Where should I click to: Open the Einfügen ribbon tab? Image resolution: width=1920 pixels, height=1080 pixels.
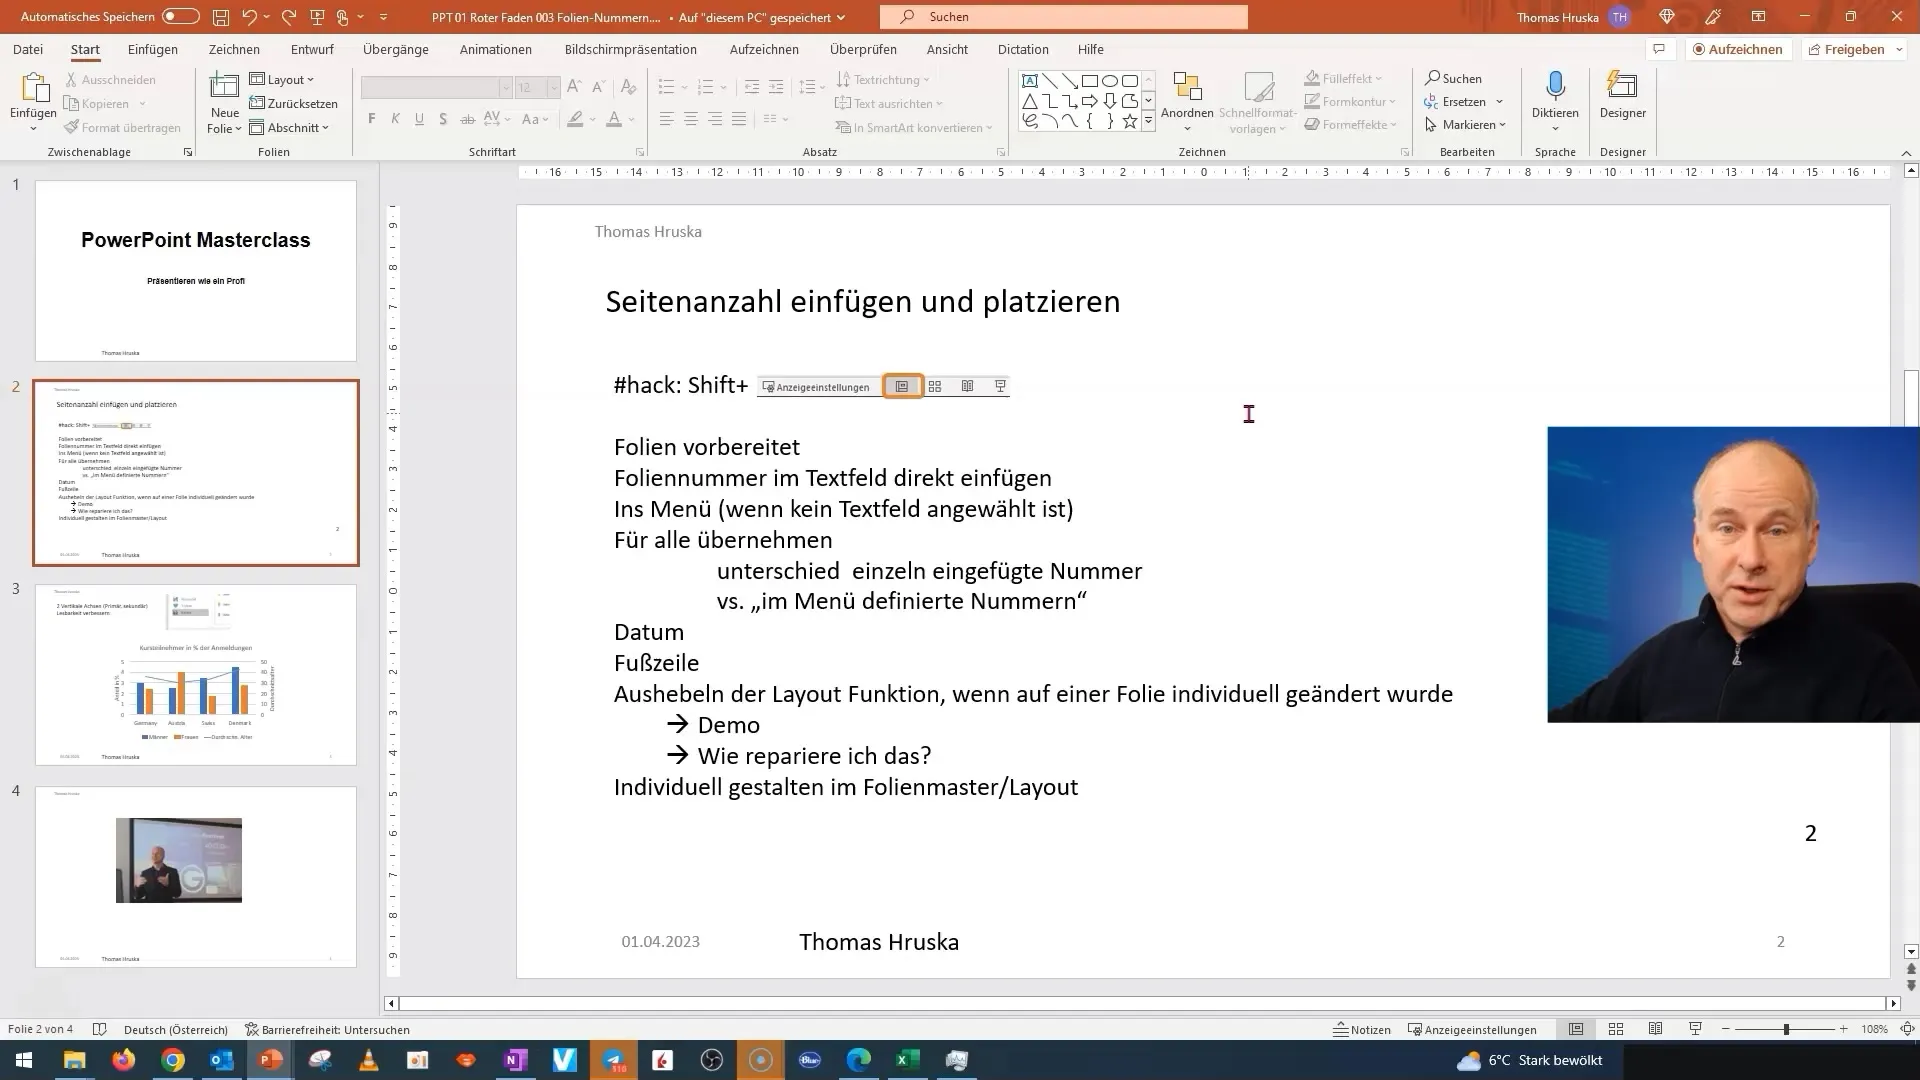click(152, 49)
